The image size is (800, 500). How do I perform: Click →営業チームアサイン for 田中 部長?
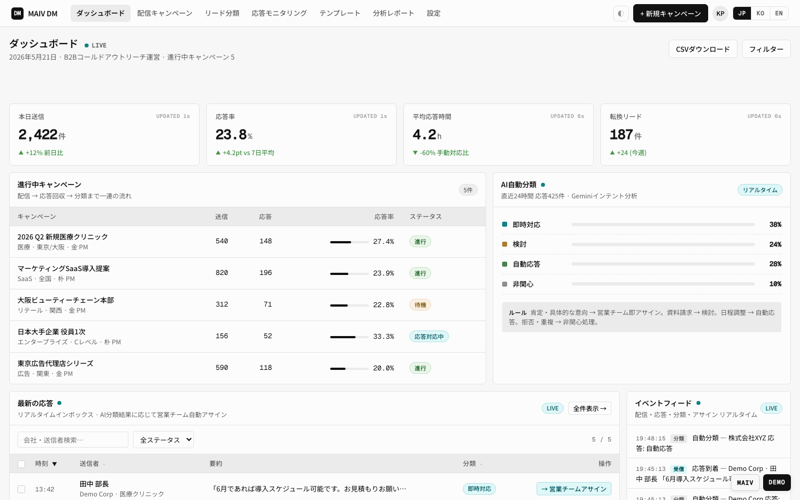point(574,489)
